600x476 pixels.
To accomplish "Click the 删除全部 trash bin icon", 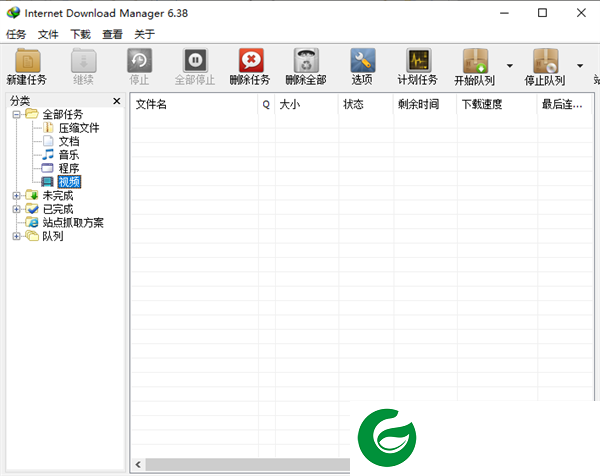I will (306, 60).
